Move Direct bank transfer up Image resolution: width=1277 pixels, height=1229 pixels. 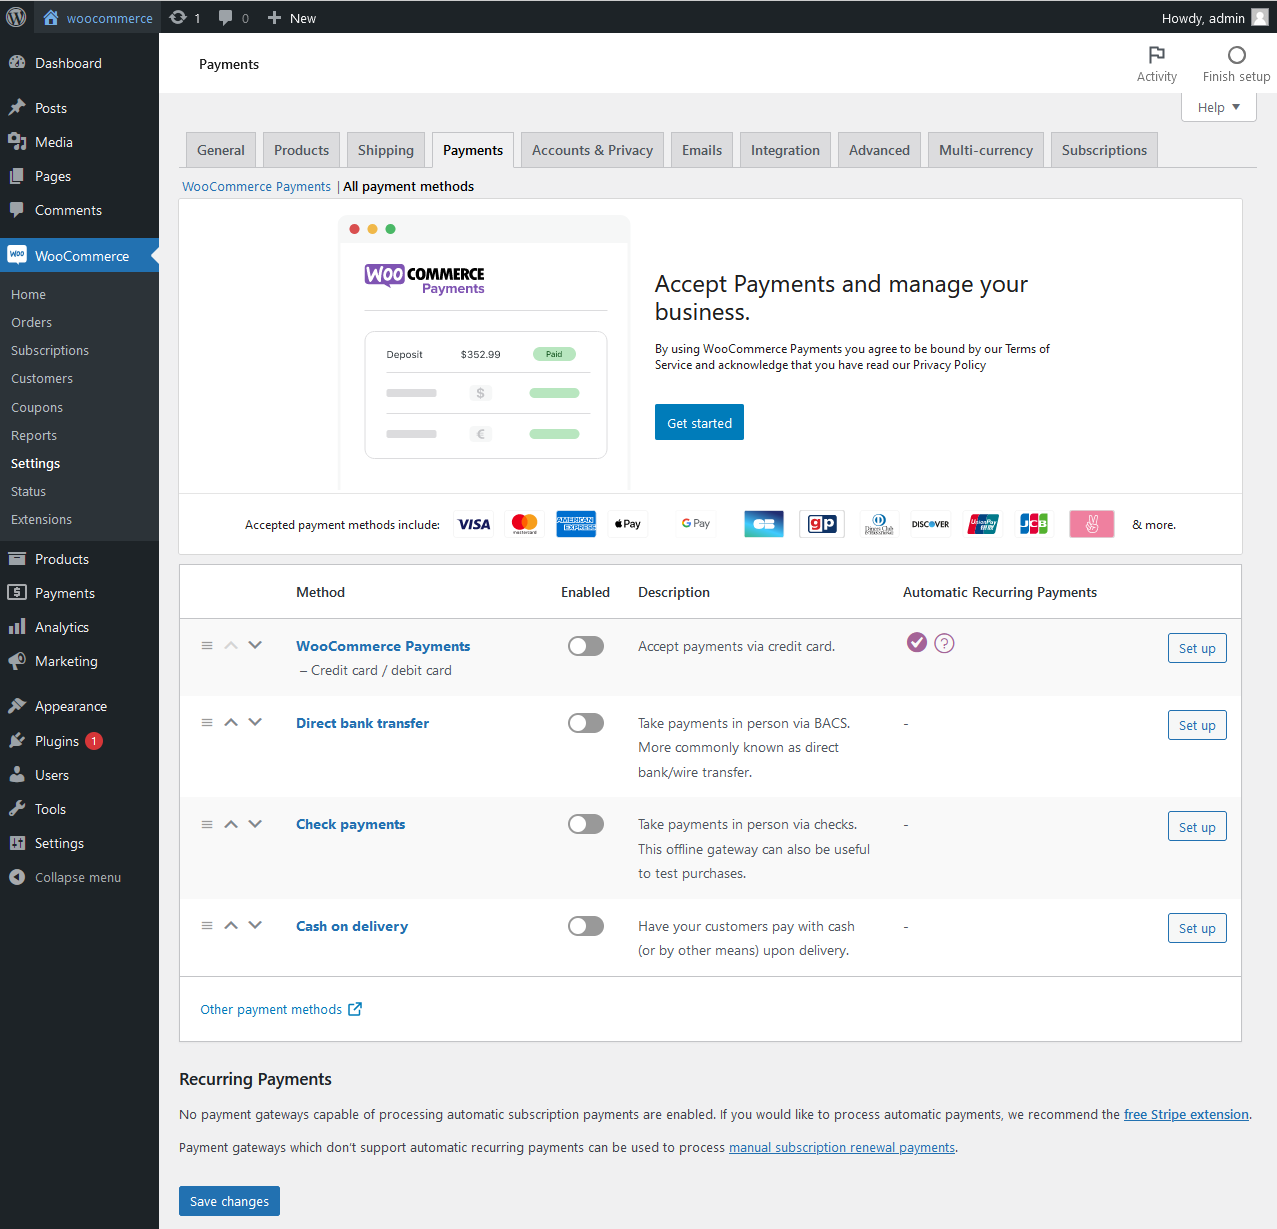click(x=231, y=722)
